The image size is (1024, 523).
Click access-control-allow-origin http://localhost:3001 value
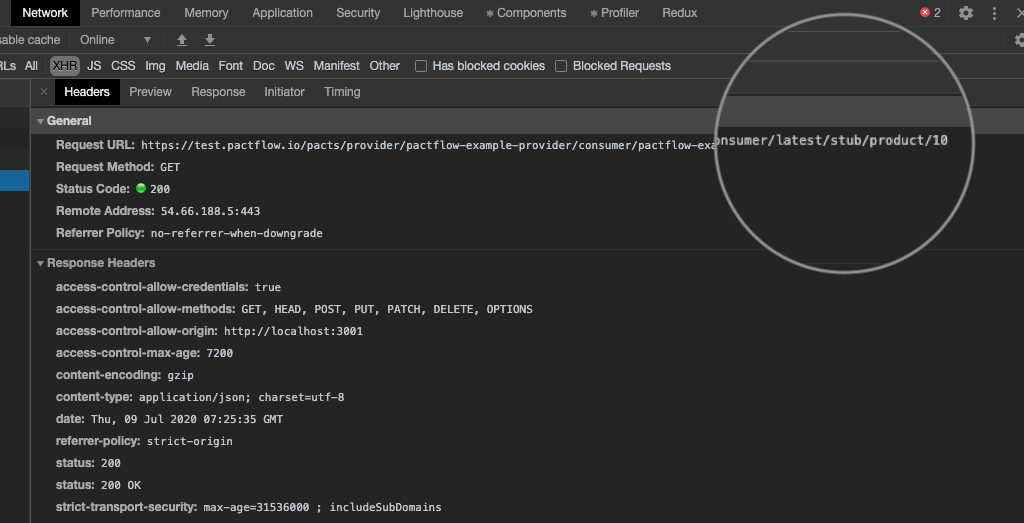coord(293,331)
